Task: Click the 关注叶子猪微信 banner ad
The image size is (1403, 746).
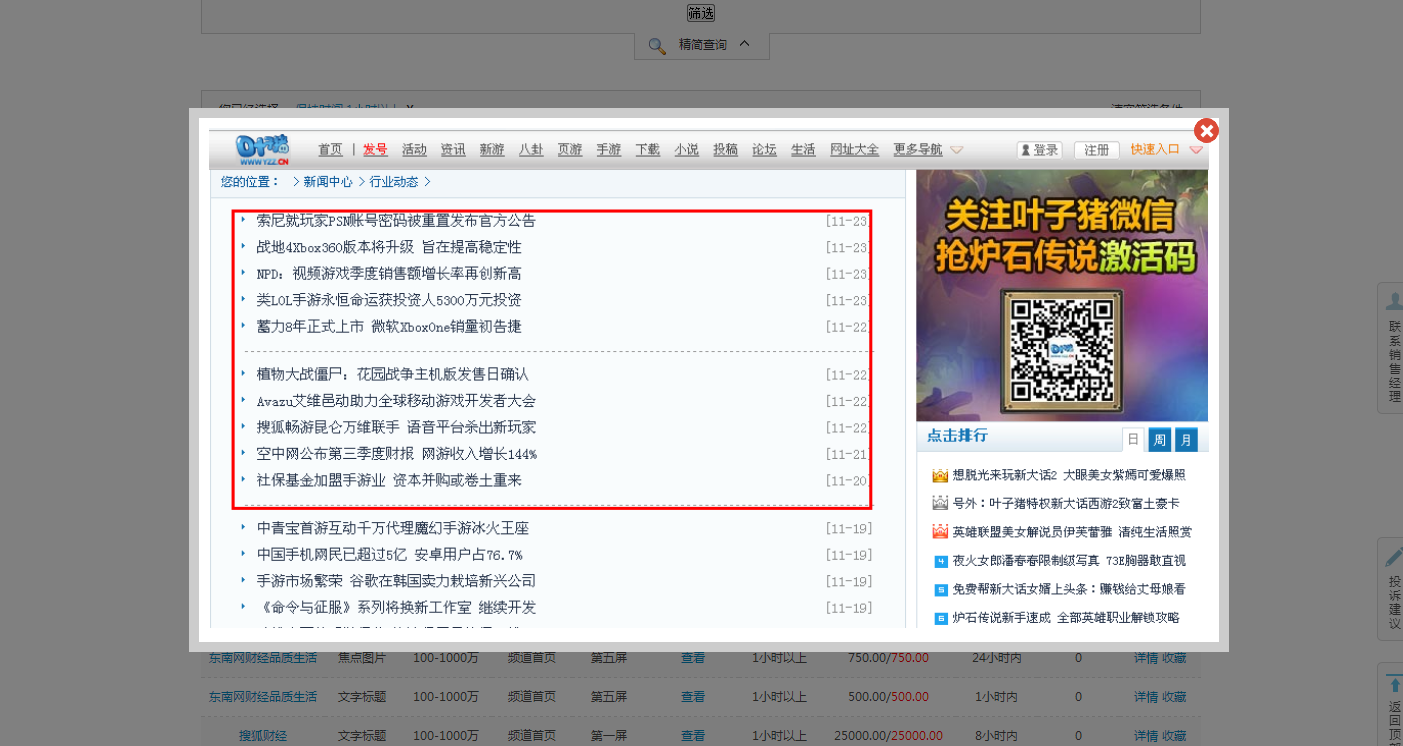Action: tap(1062, 295)
